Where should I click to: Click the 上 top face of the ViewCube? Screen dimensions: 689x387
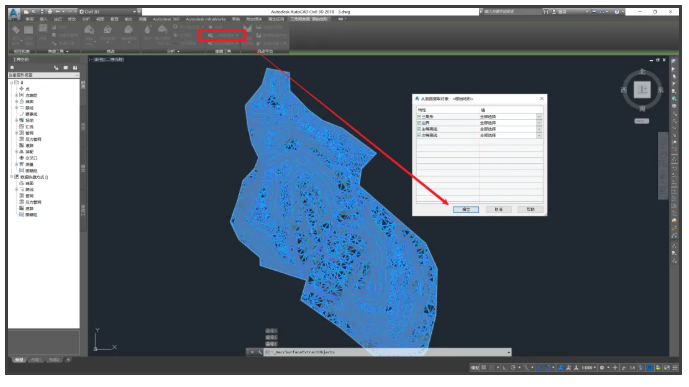pyautogui.click(x=642, y=90)
